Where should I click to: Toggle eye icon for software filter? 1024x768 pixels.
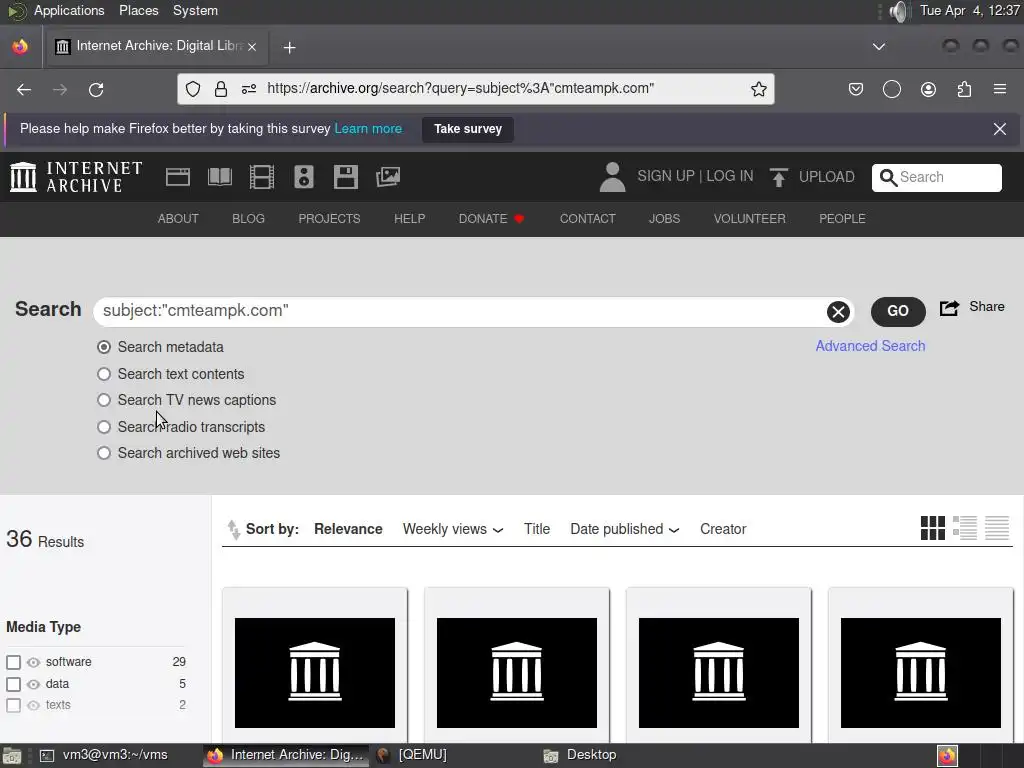point(33,662)
